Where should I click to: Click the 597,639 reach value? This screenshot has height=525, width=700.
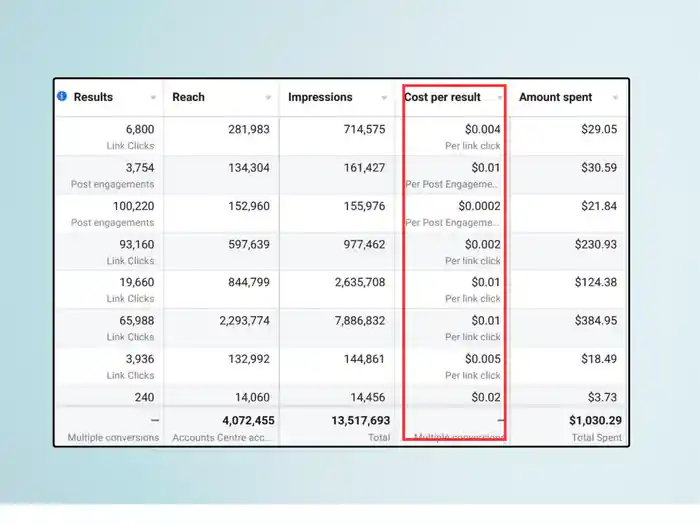[249, 245]
